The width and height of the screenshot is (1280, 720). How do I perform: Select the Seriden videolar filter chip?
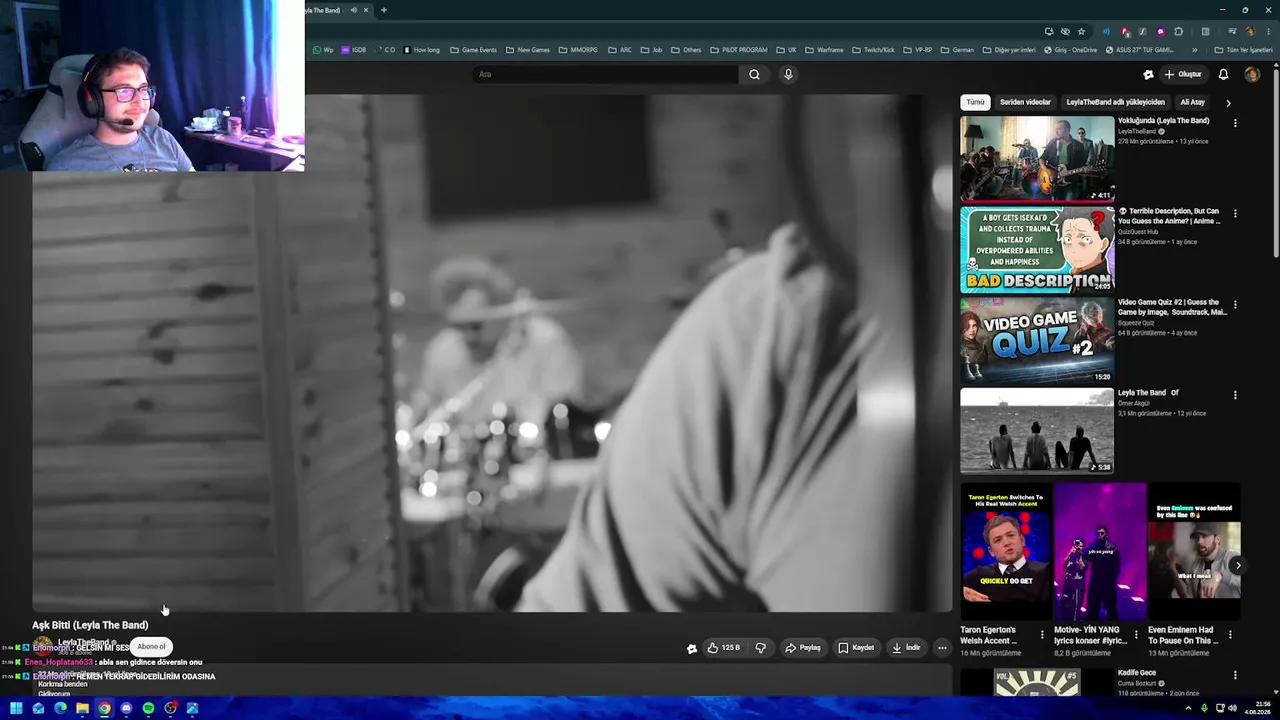coord(1025,102)
